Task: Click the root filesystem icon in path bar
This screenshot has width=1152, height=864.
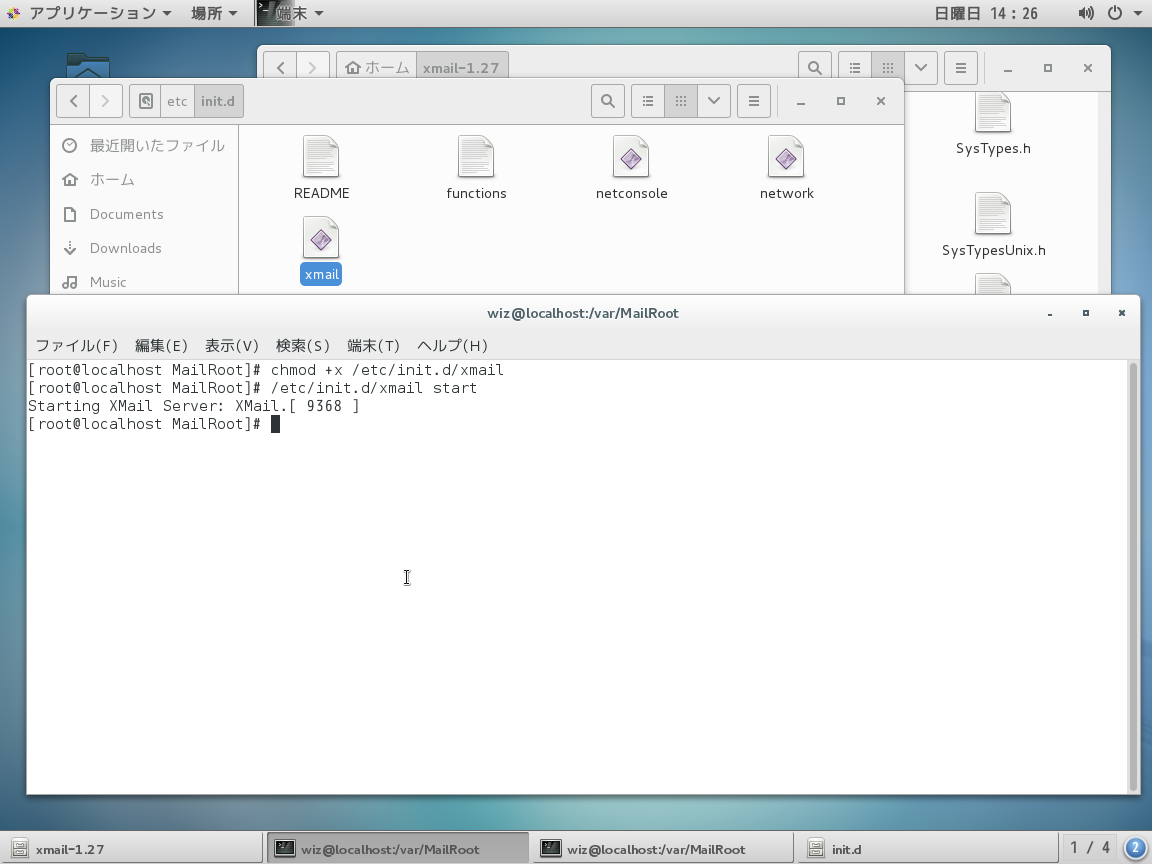Action: pos(145,101)
